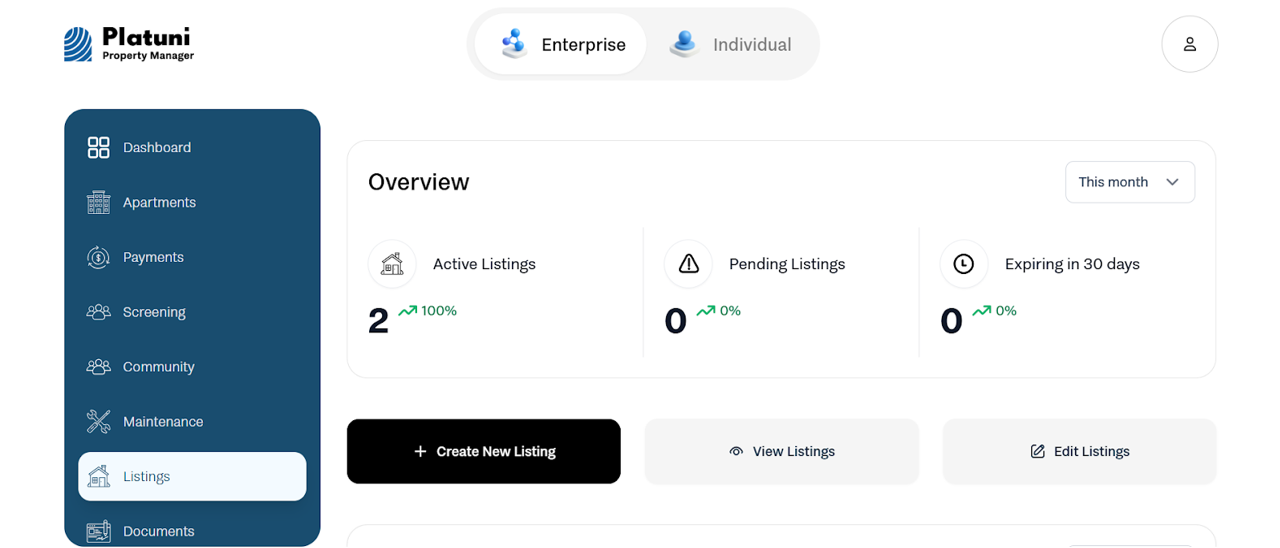Click the Active Listings label
Screen dimensions: 1280x548
pyautogui.click(x=484, y=264)
